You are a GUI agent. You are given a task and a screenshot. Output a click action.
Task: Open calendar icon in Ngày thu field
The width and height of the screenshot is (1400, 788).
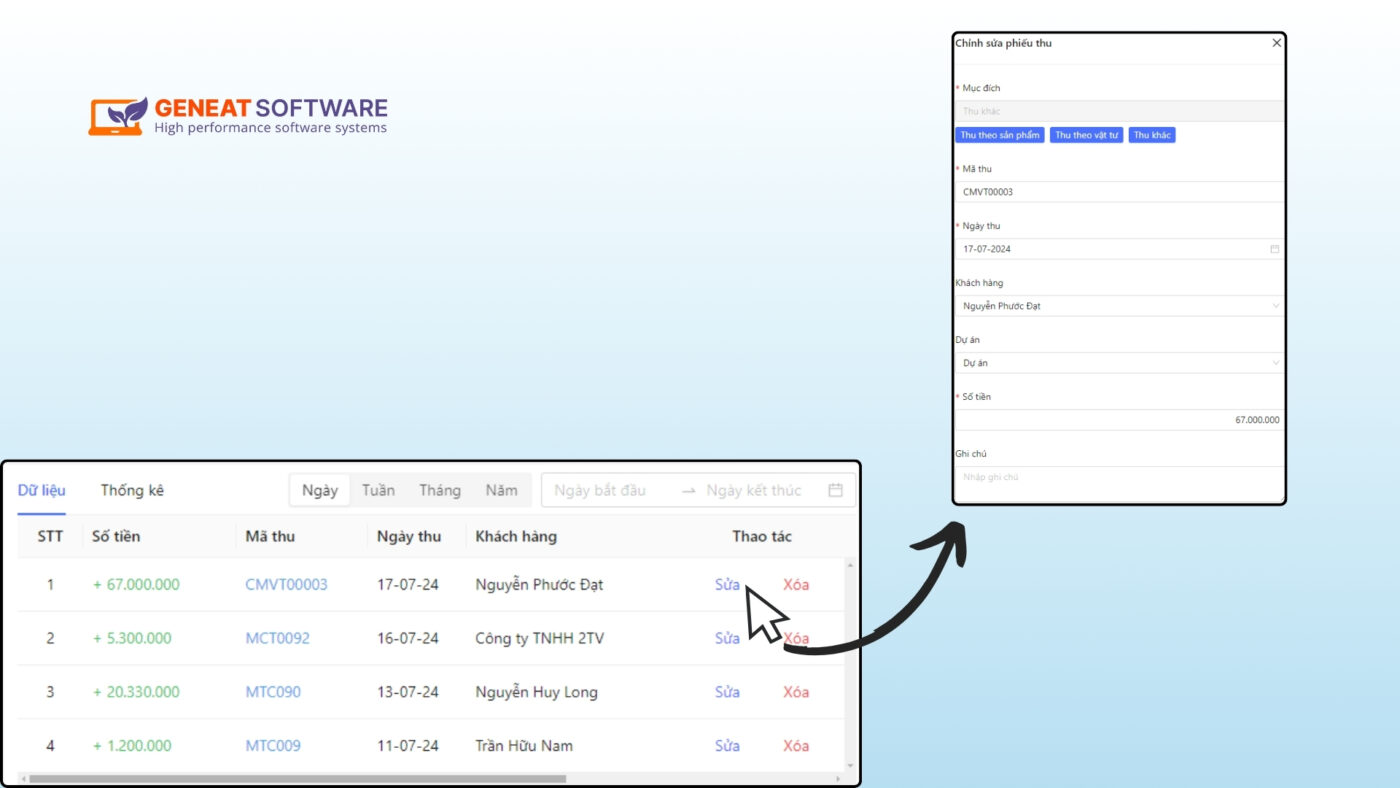[1274, 249]
